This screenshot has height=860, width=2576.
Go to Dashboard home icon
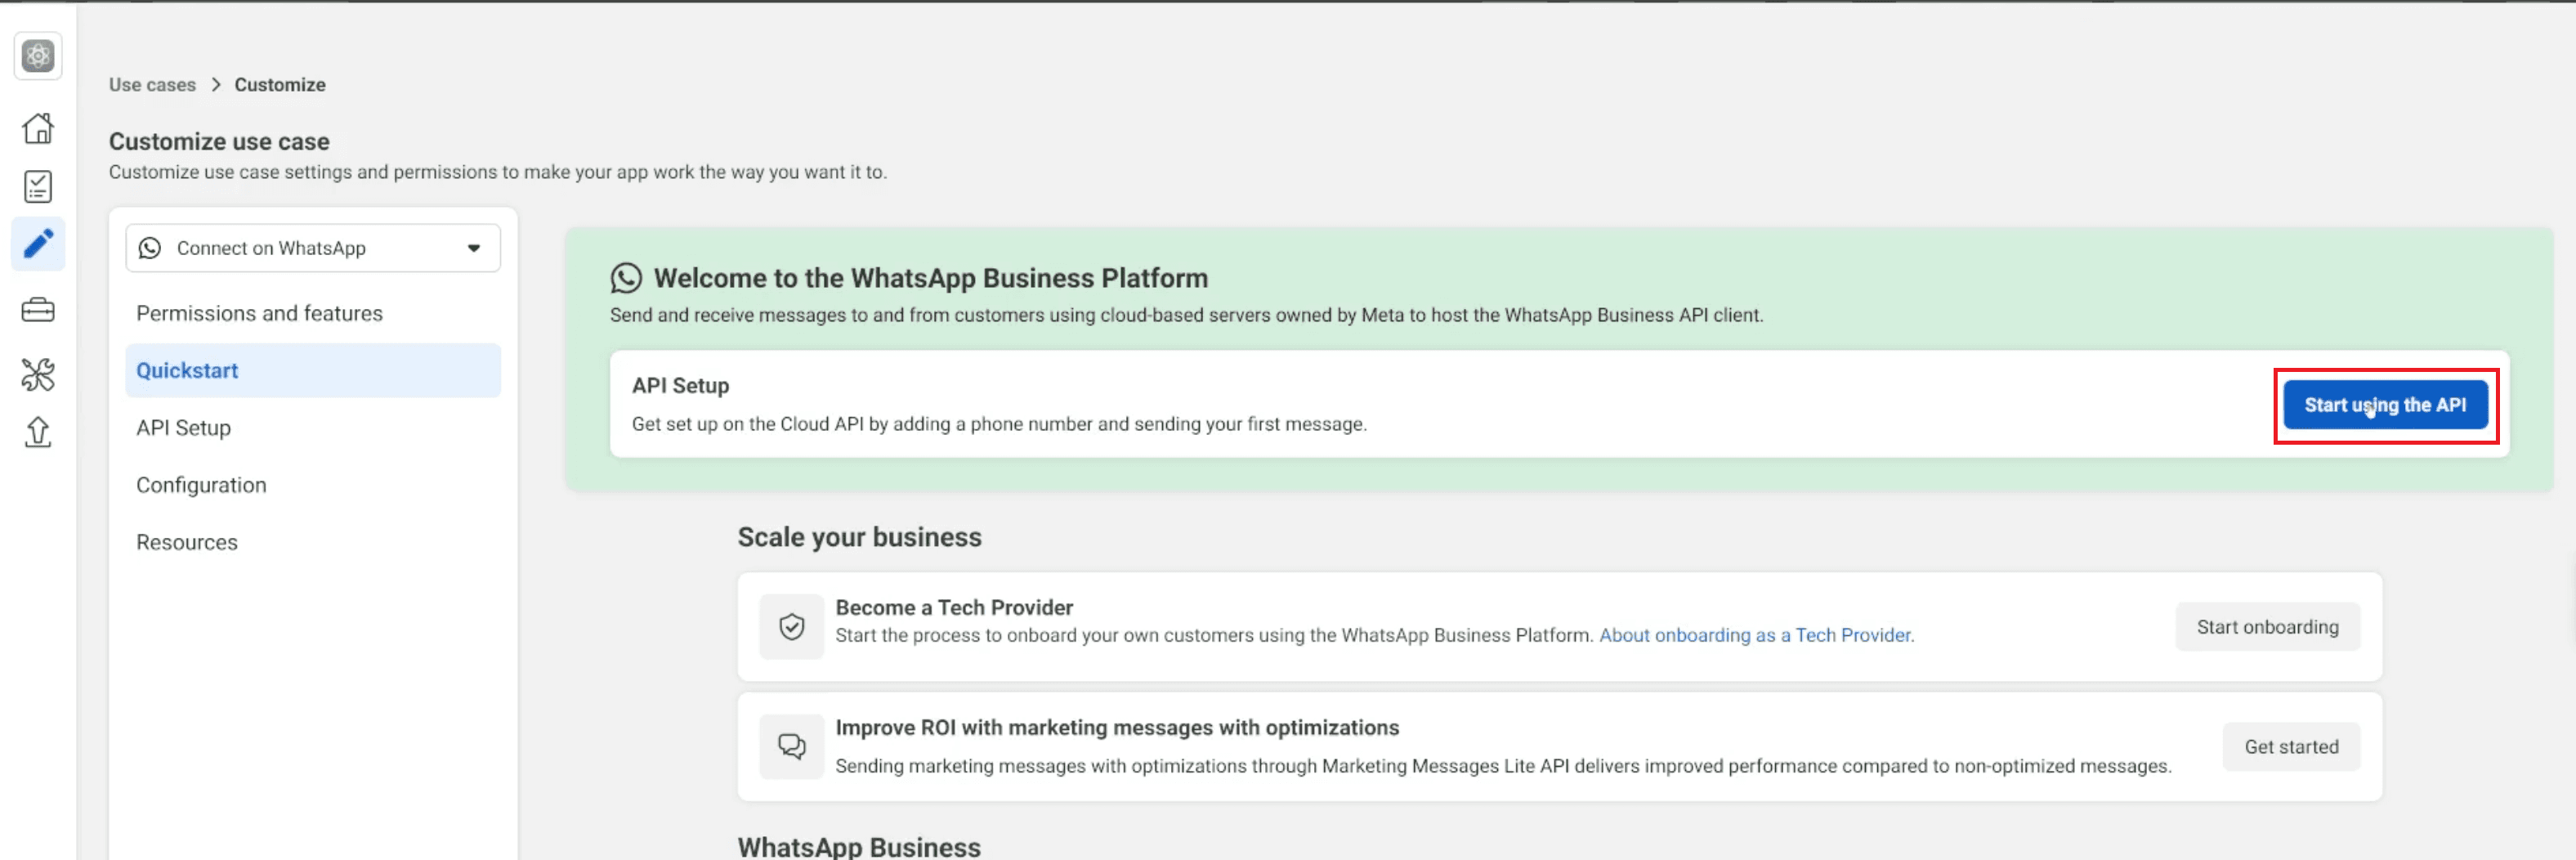38,128
